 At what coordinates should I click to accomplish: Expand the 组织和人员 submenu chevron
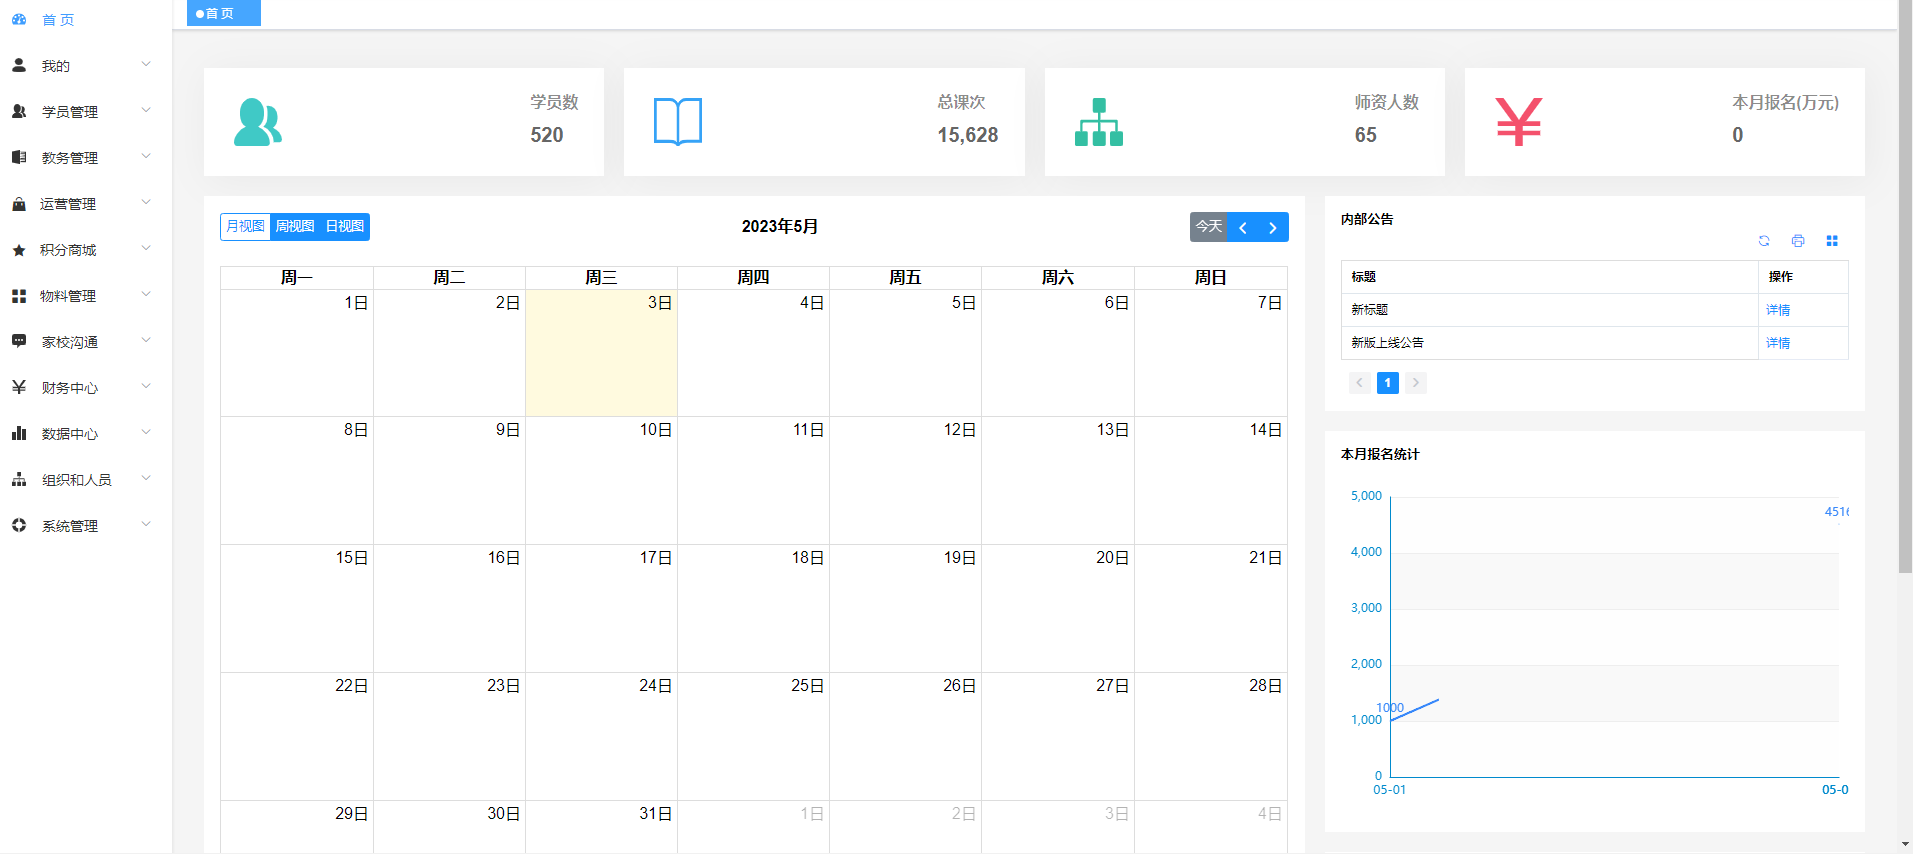pos(146,478)
